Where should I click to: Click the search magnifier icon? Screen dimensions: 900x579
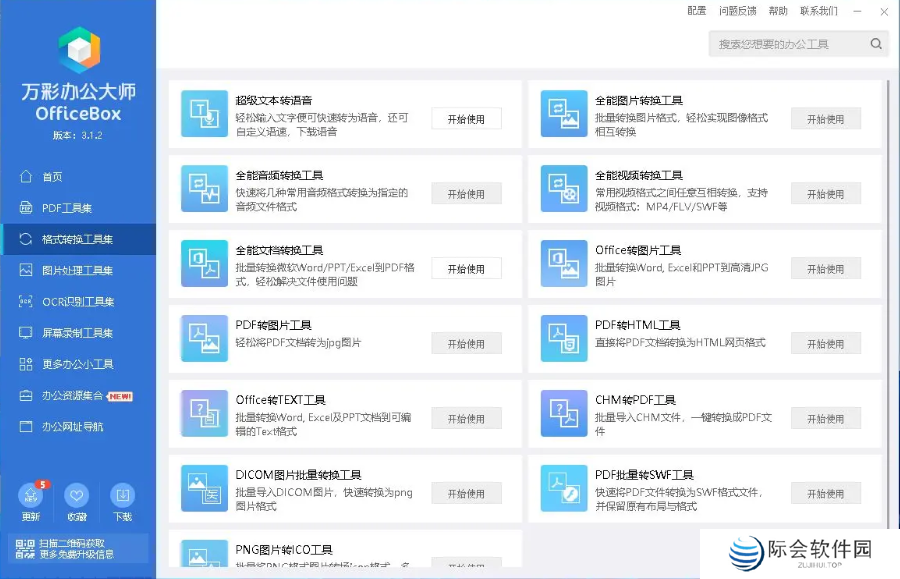pyautogui.click(x=876, y=44)
